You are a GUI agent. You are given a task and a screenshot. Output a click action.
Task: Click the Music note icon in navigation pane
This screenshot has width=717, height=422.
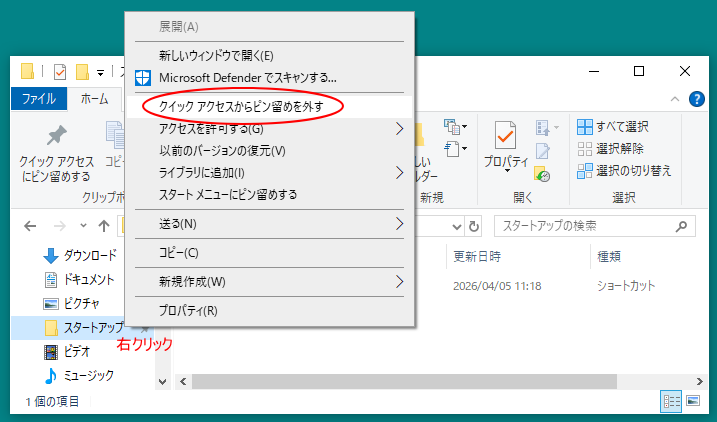pyautogui.click(x=51, y=376)
